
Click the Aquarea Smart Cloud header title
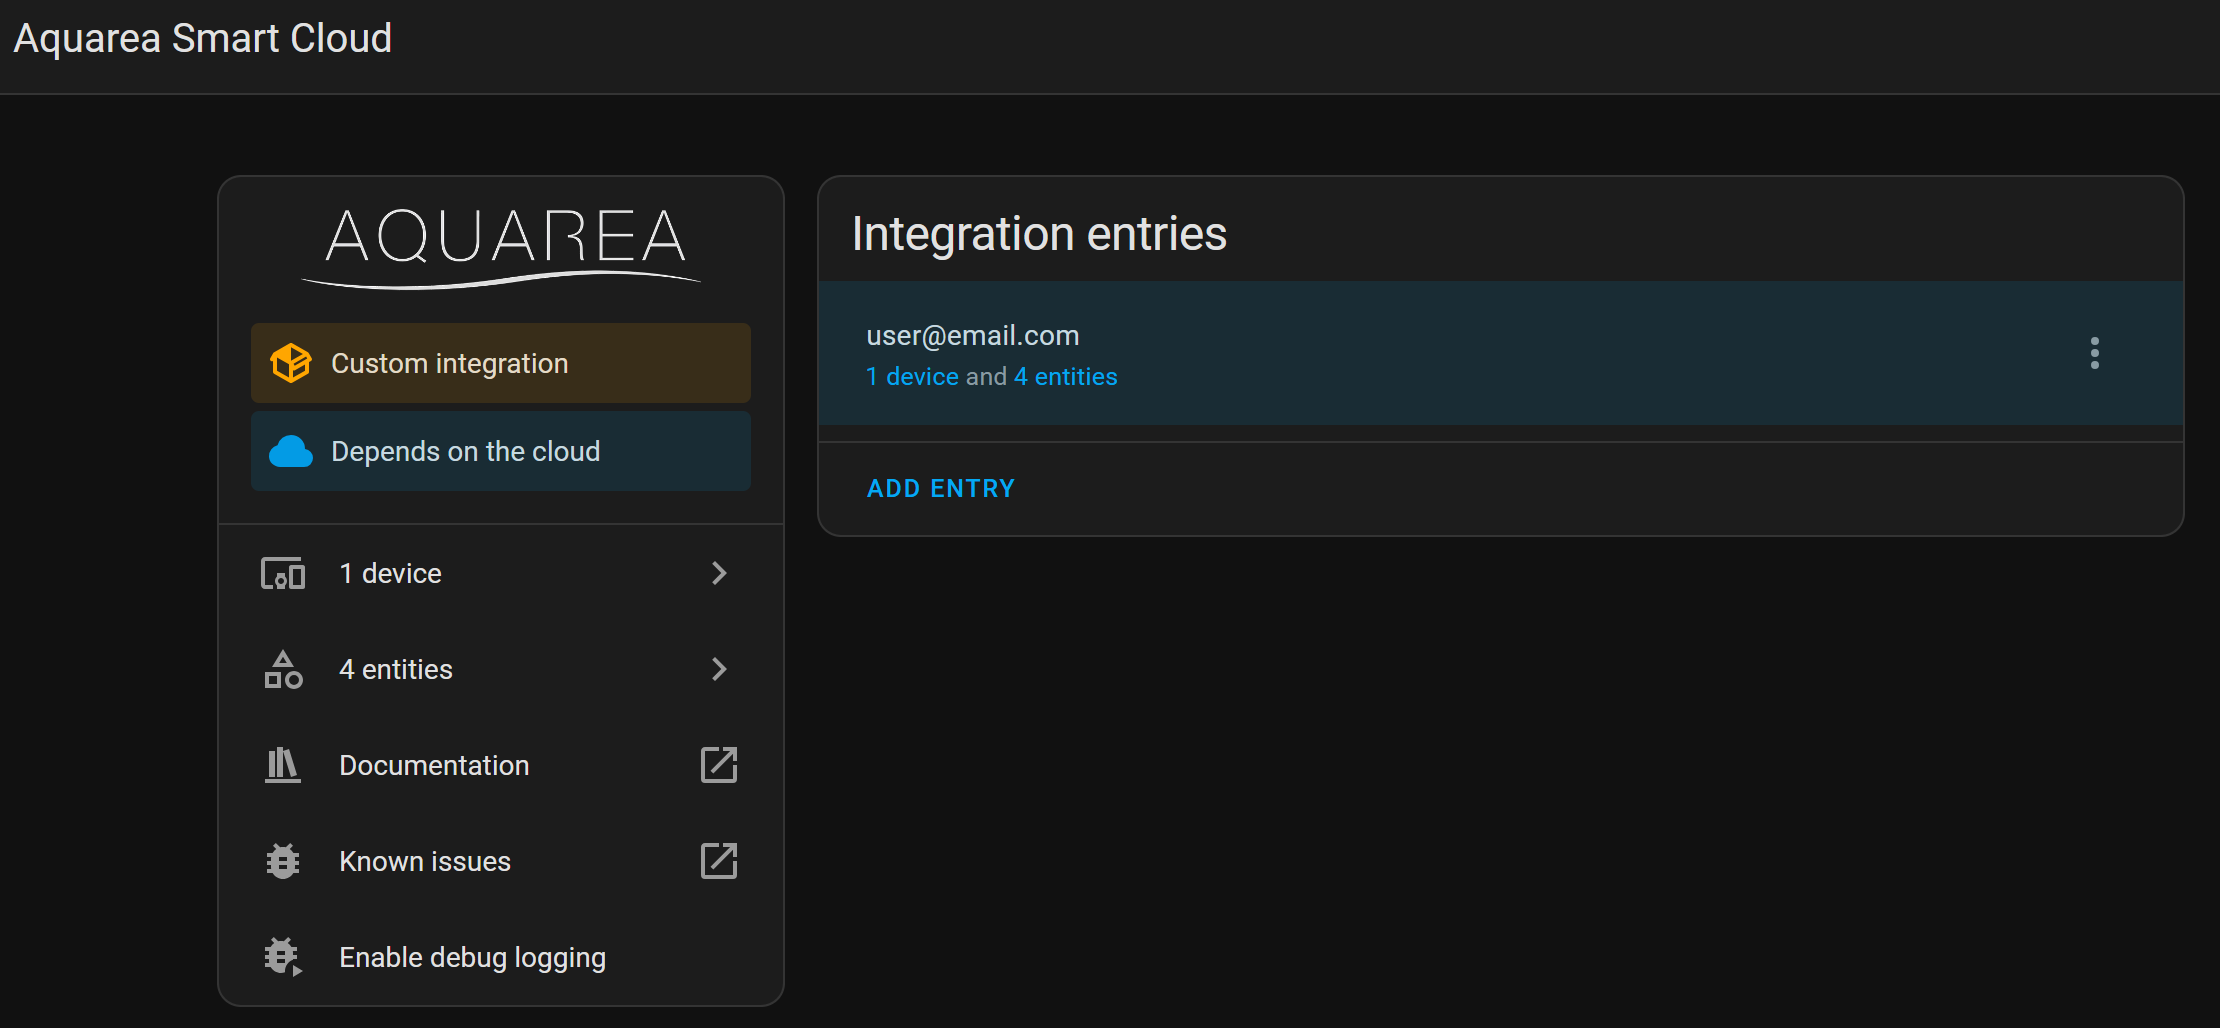(x=202, y=38)
